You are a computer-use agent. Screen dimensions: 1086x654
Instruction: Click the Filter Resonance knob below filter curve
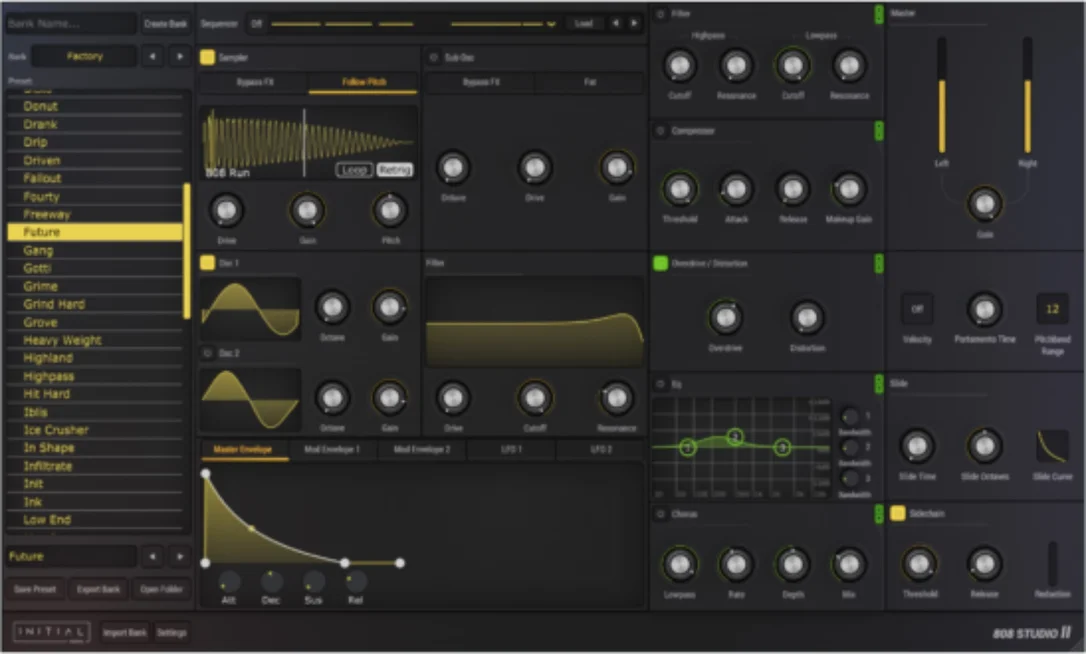pyautogui.click(x=616, y=398)
